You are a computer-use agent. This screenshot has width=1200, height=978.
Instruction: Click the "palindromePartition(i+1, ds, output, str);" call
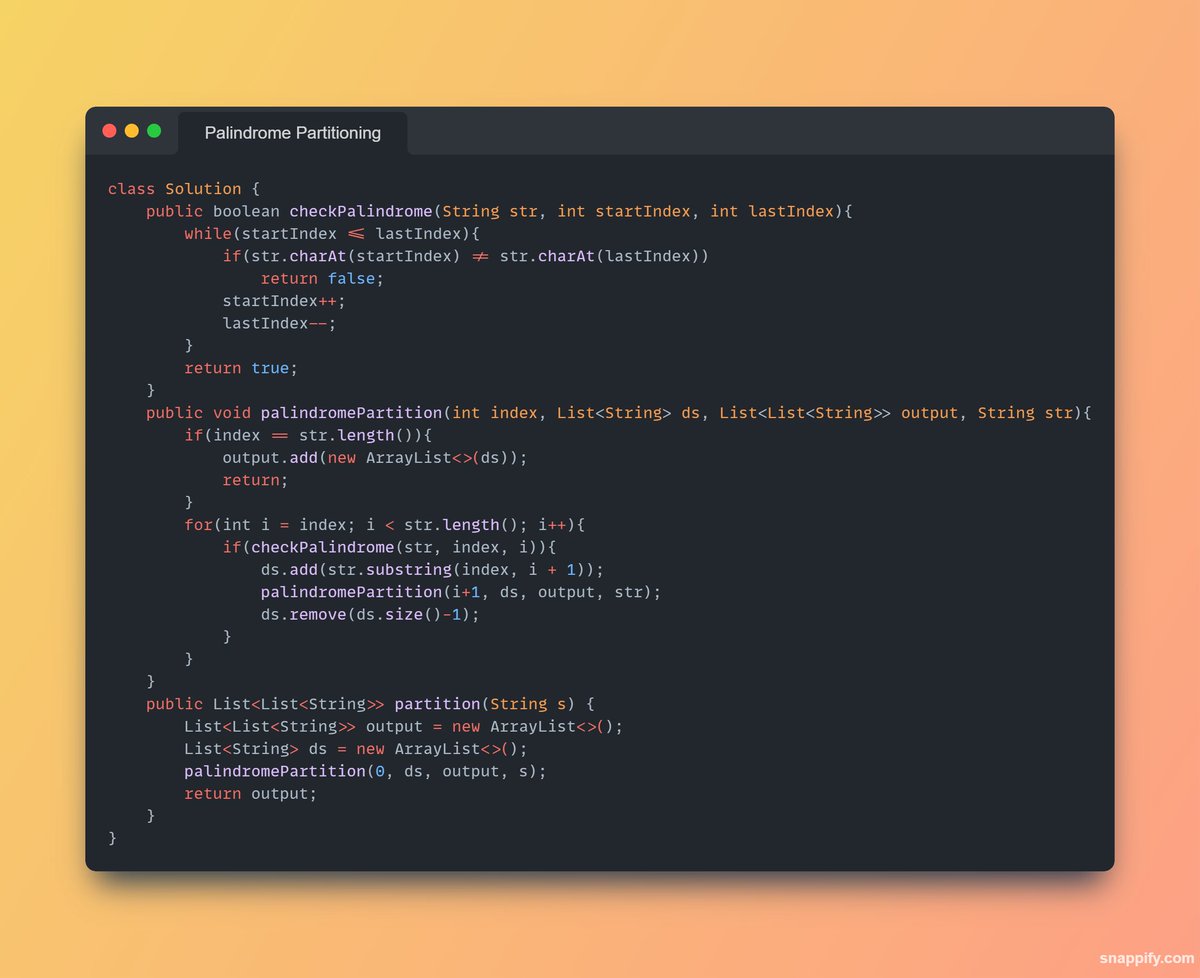tap(461, 592)
